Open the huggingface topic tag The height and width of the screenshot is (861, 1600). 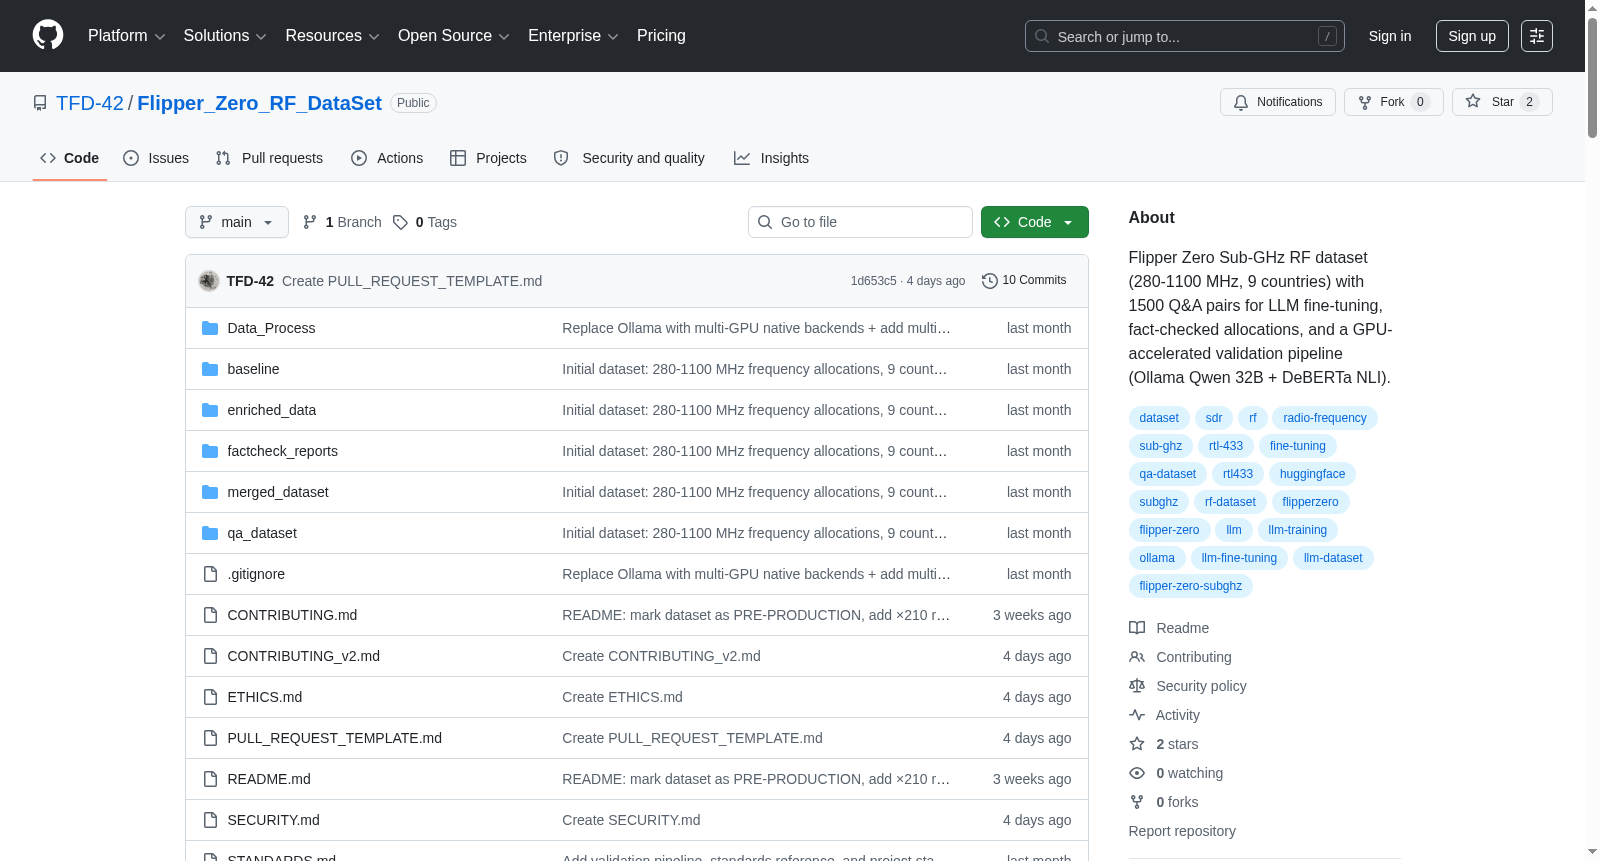click(1312, 474)
